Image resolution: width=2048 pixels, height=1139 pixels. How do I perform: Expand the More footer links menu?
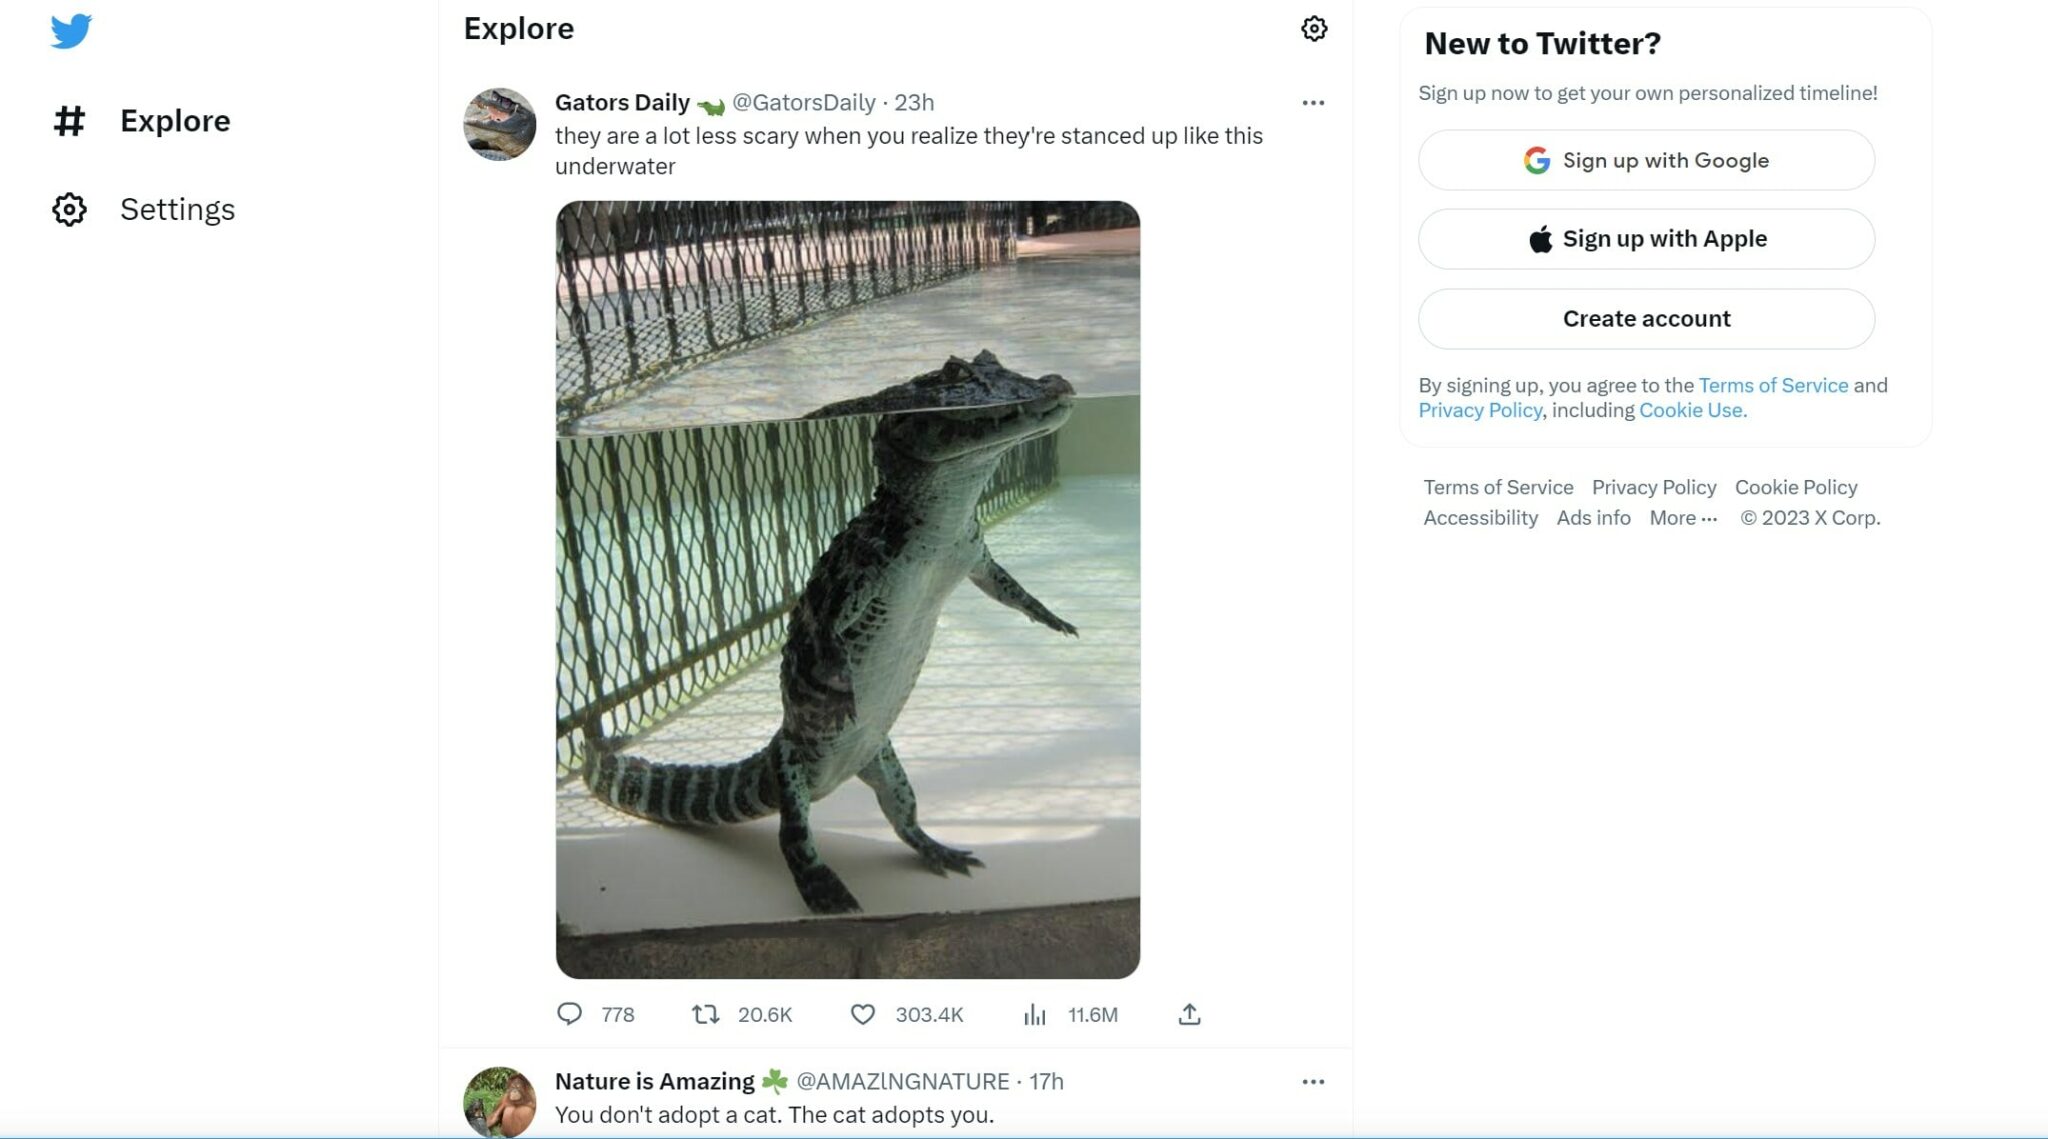(x=1683, y=518)
